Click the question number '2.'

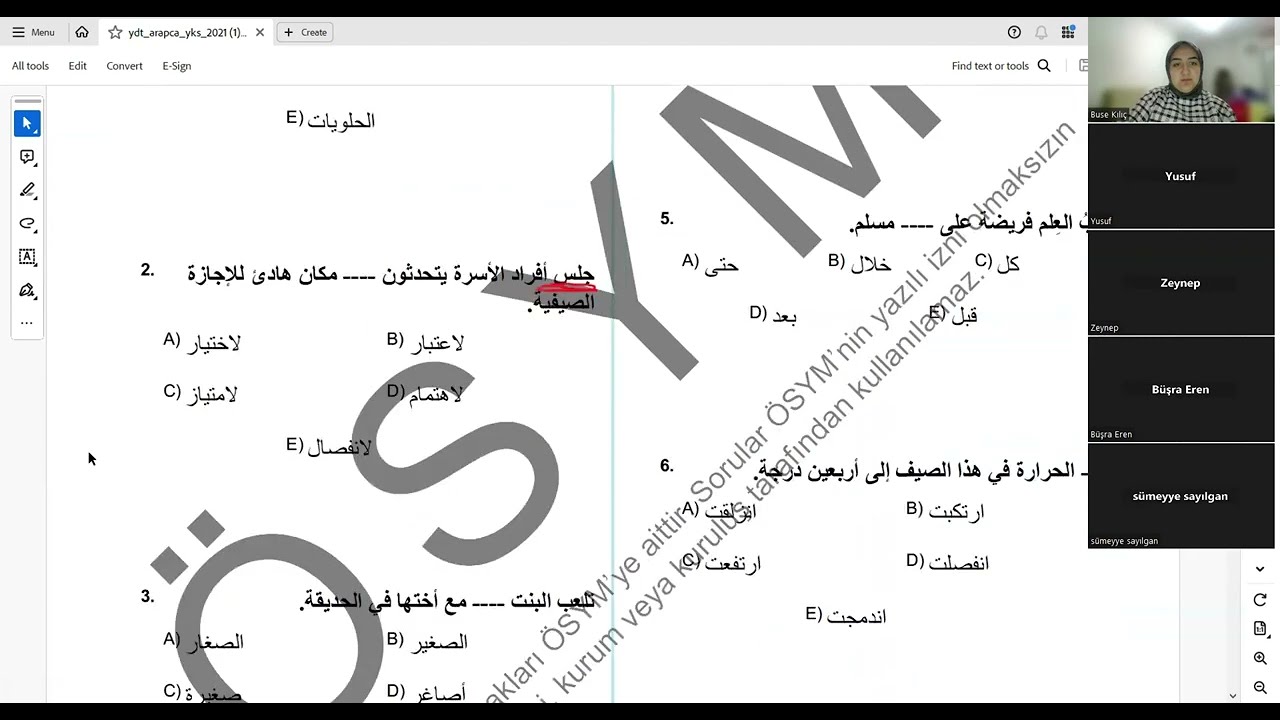pos(148,271)
